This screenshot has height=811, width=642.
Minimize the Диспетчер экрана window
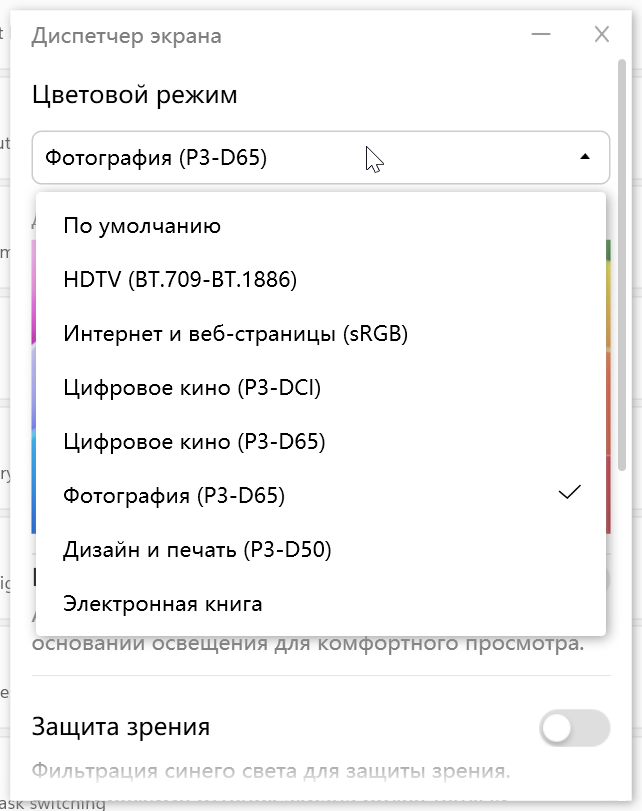pos(541,36)
